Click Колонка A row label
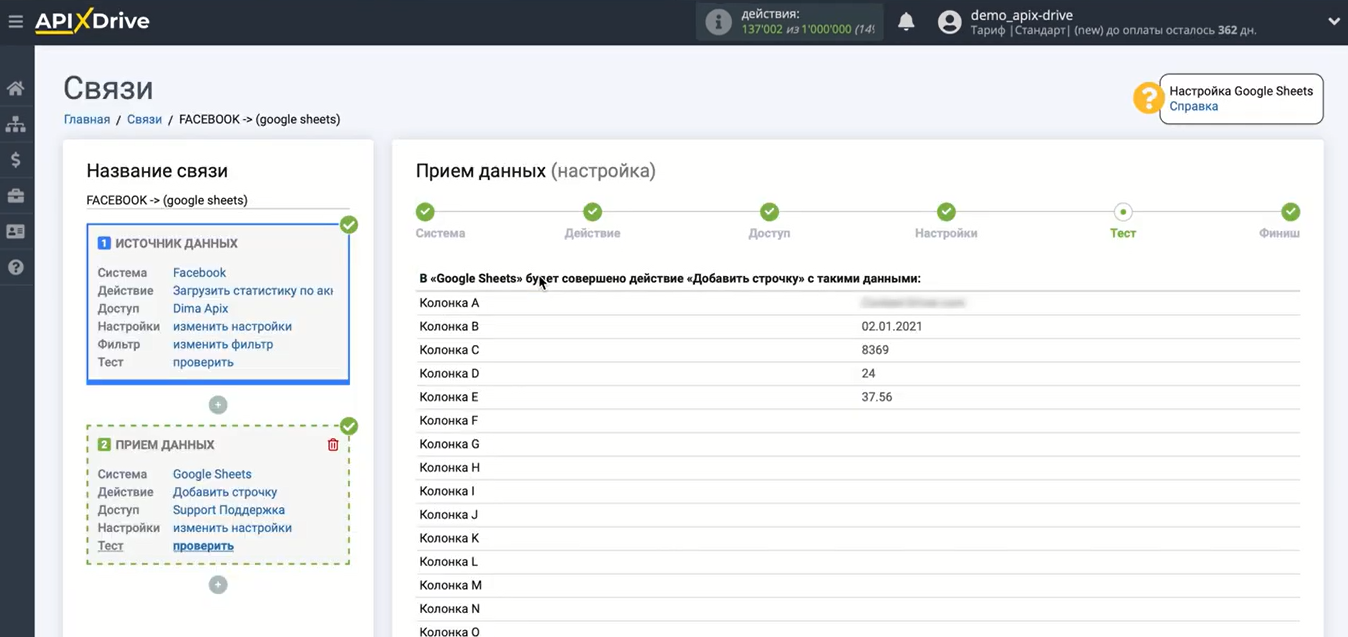The height and width of the screenshot is (637, 1348). coord(449,303)
